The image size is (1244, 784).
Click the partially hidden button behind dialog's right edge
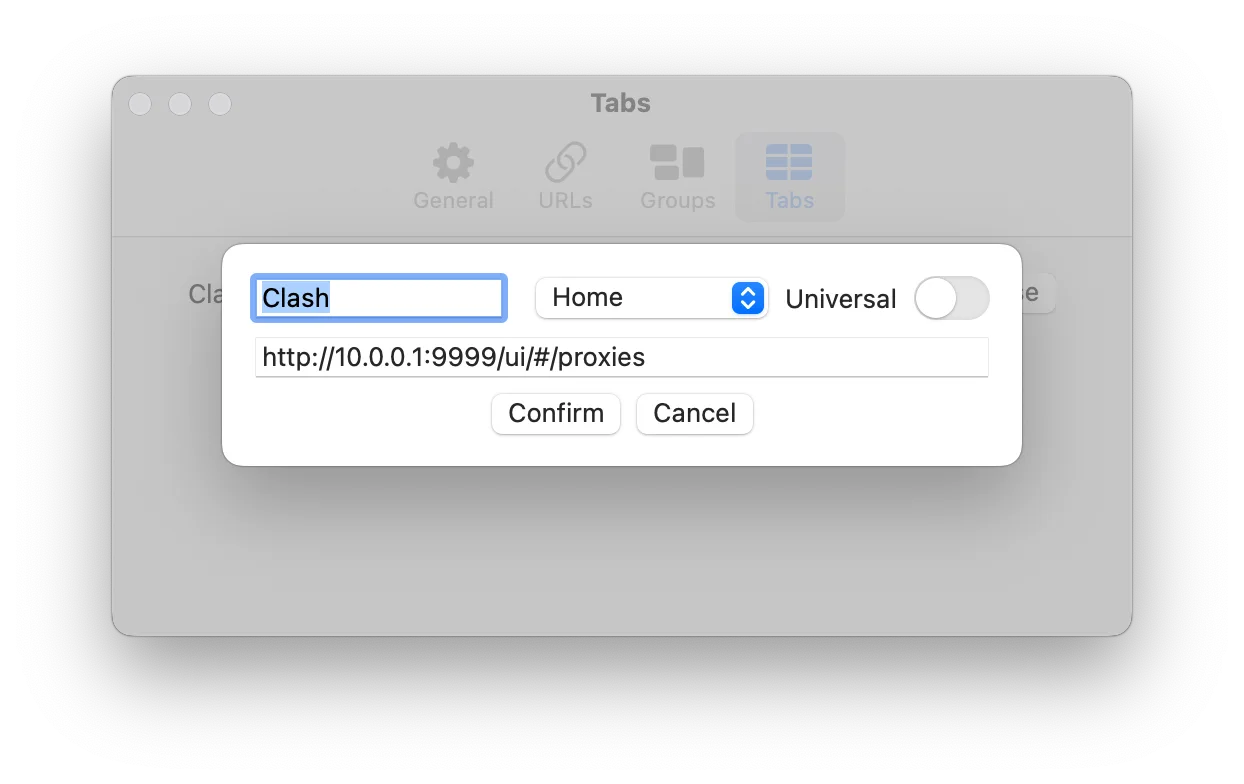click(x=1038, y=294)
